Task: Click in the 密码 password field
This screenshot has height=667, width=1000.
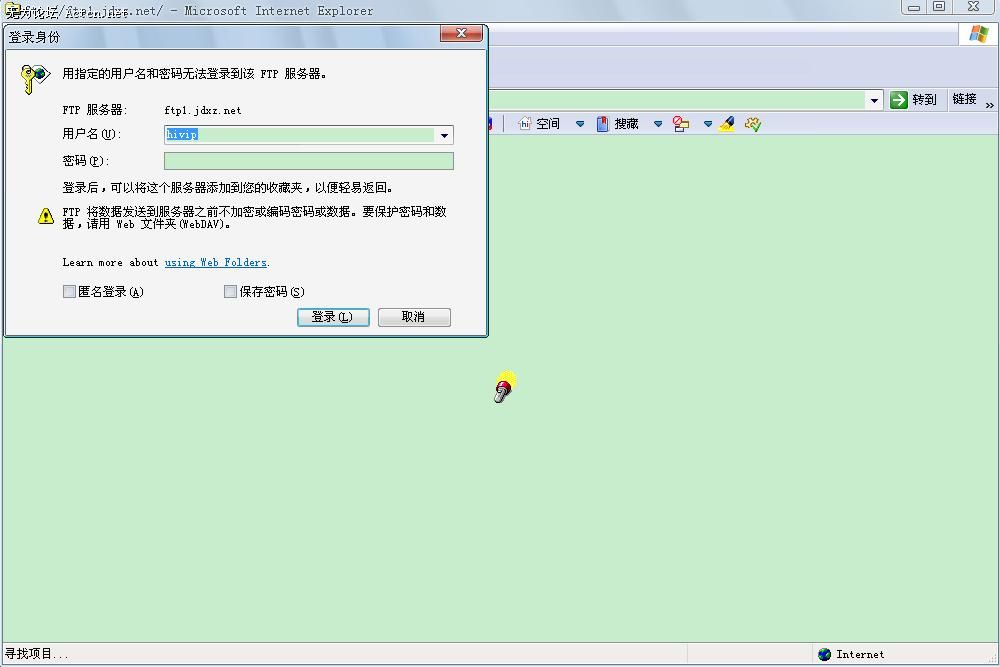Action: [309, 161]
